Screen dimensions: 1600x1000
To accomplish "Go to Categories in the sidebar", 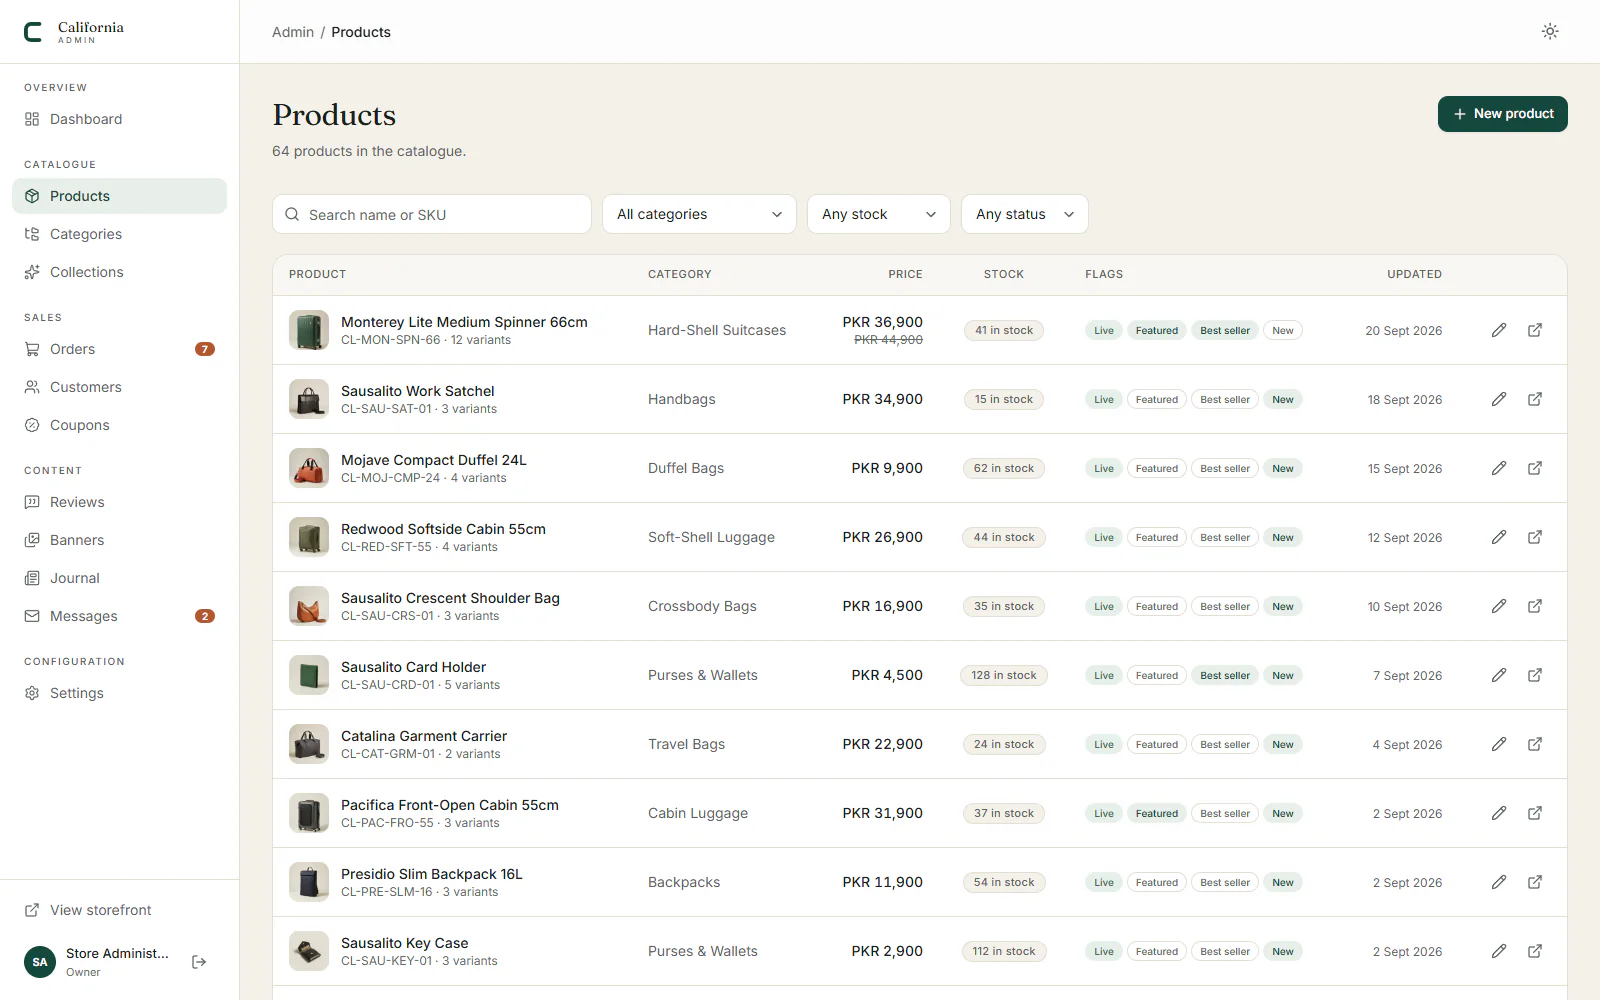I will point(120,234).
